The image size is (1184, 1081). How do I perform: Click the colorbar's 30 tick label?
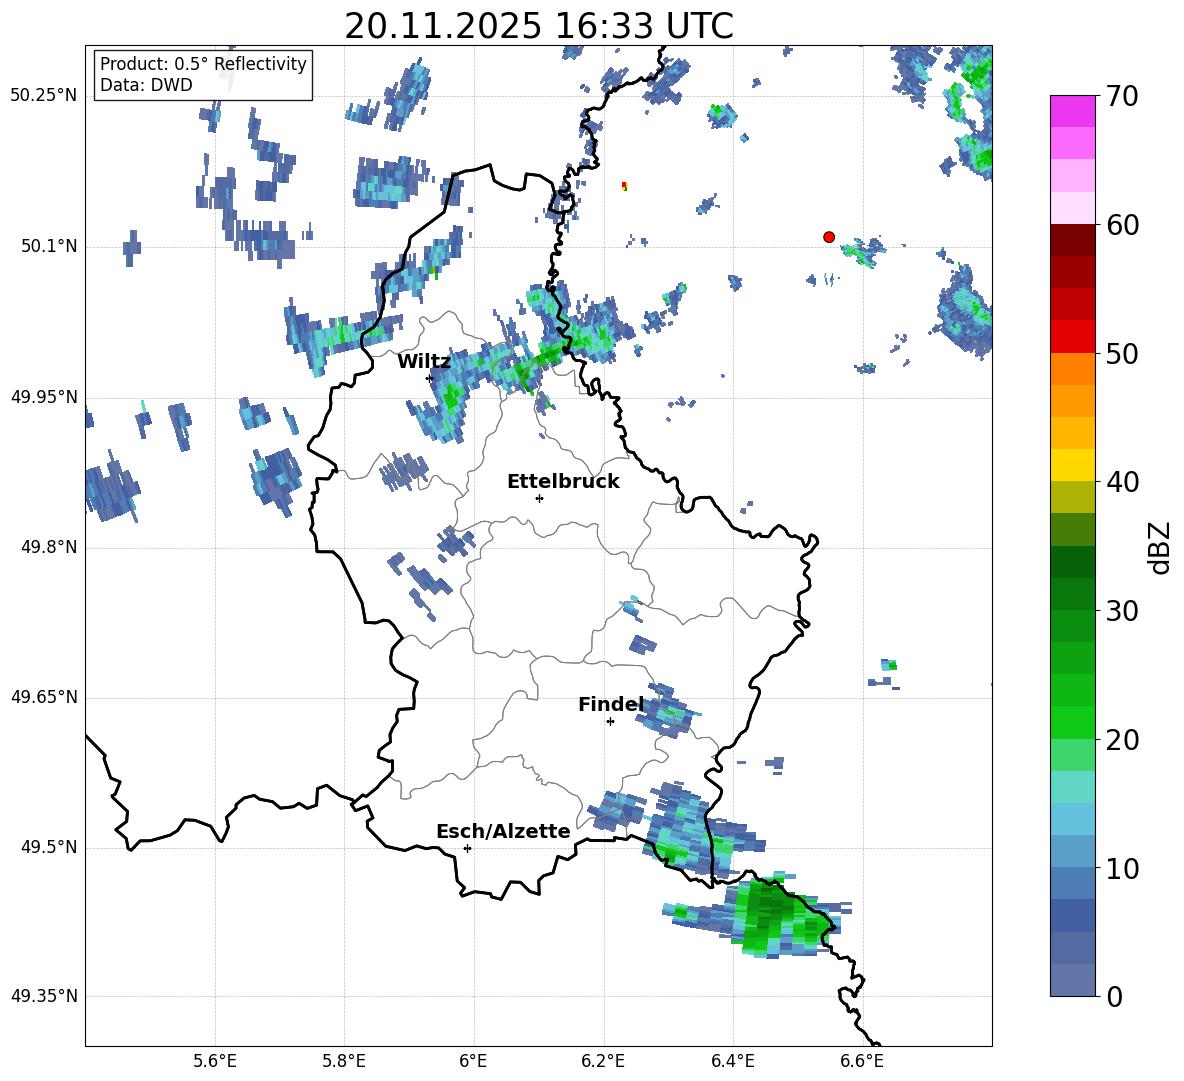[x=1122, y=611]
